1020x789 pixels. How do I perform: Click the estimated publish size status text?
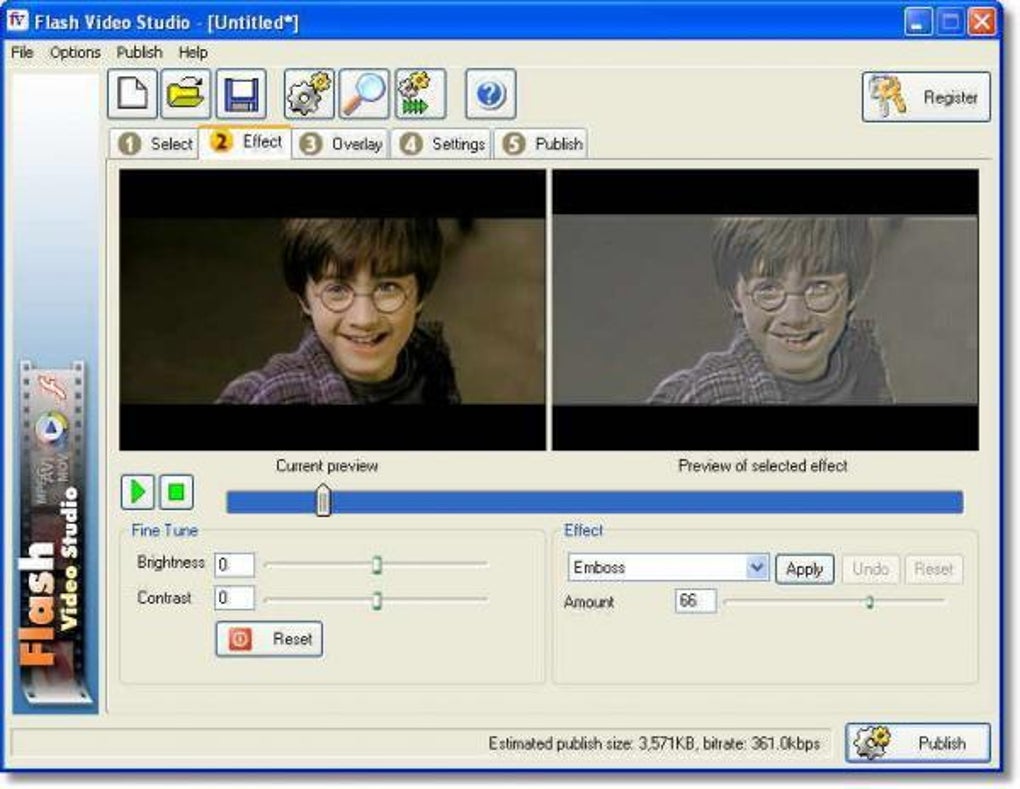(654, 743)
